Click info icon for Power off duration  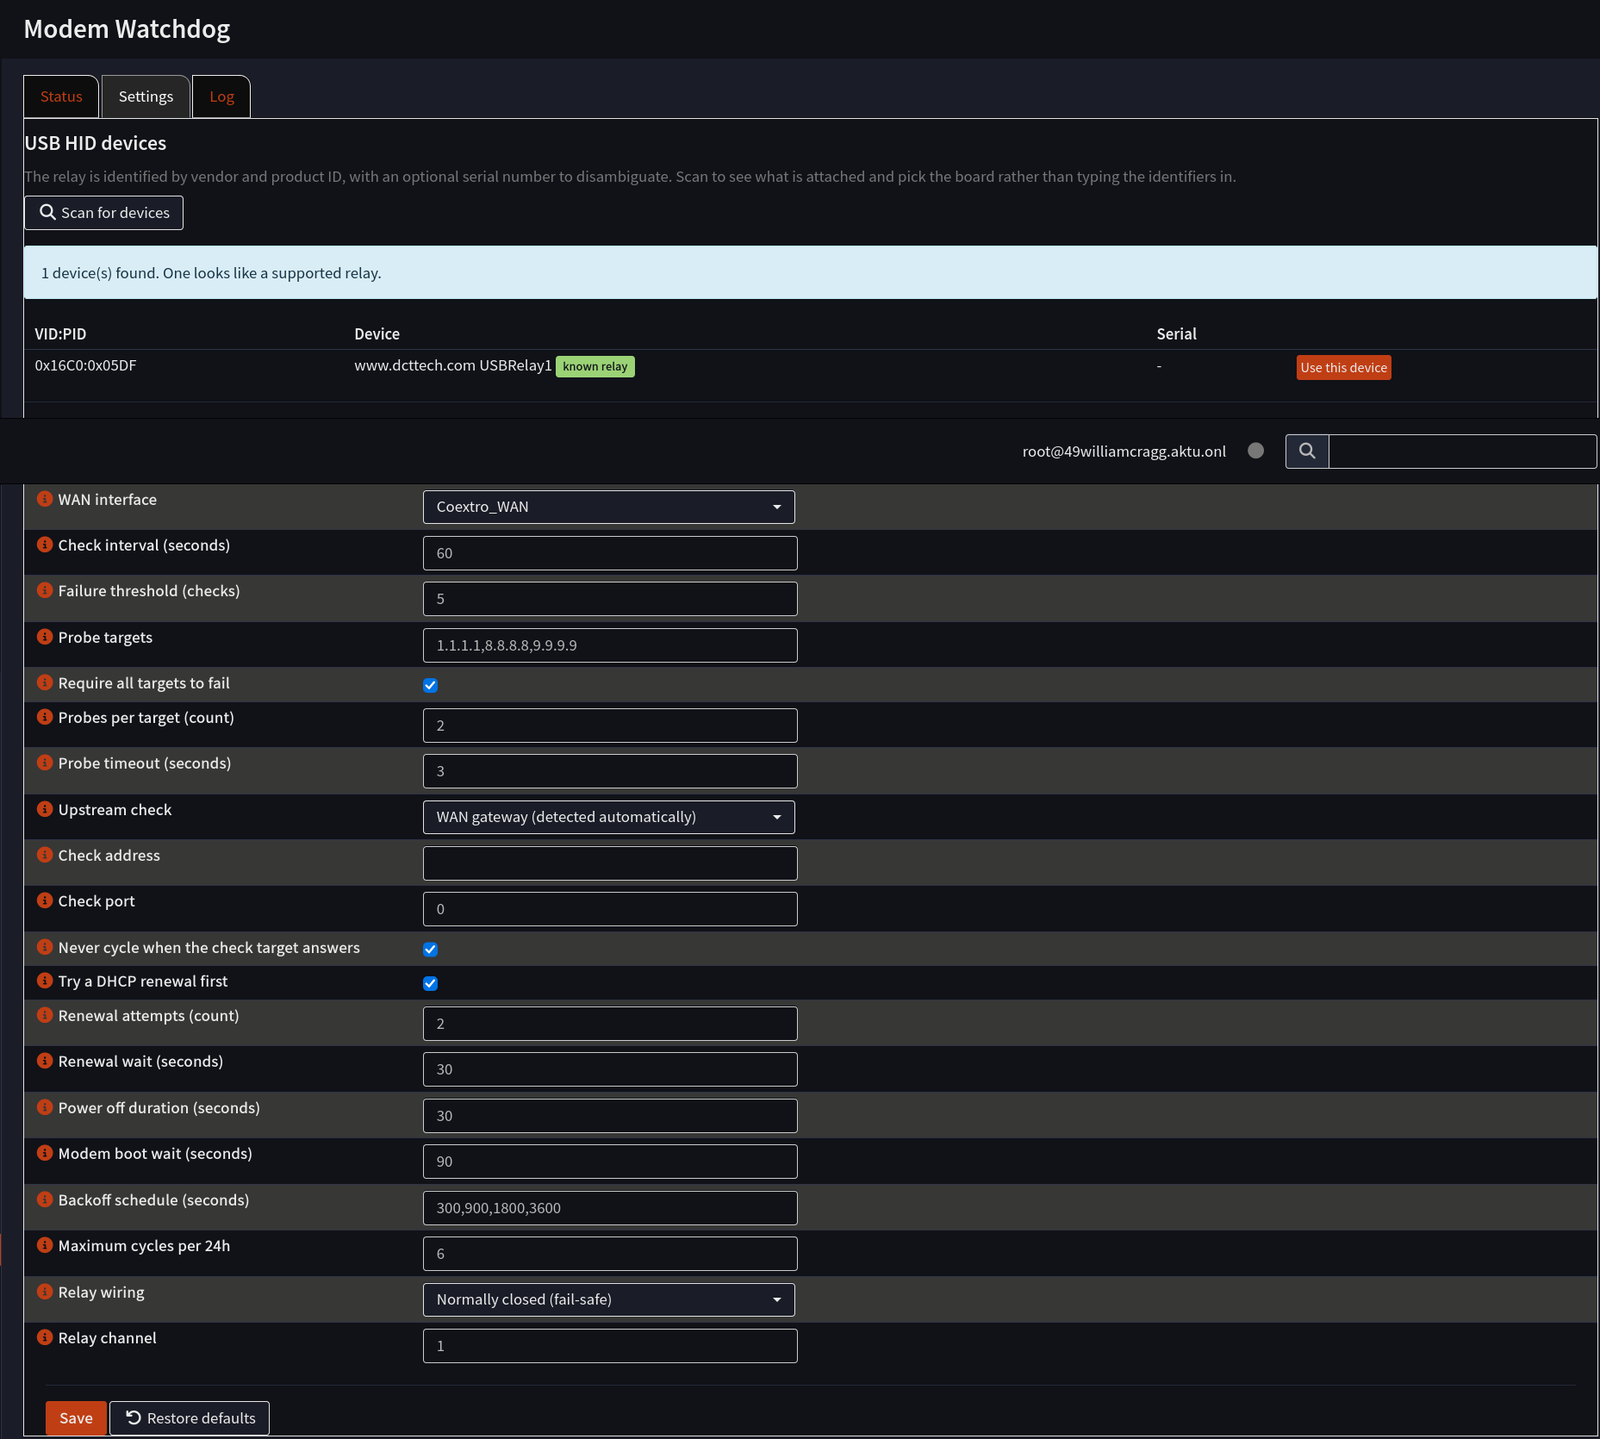45,1106
